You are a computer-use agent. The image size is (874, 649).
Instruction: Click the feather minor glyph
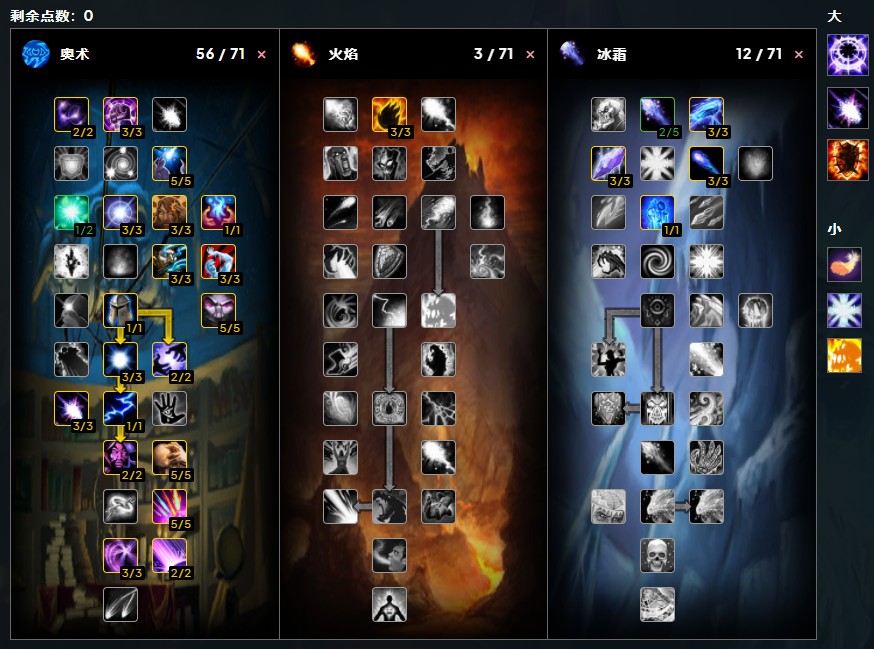pyautogui.click(x=844, y=264)
